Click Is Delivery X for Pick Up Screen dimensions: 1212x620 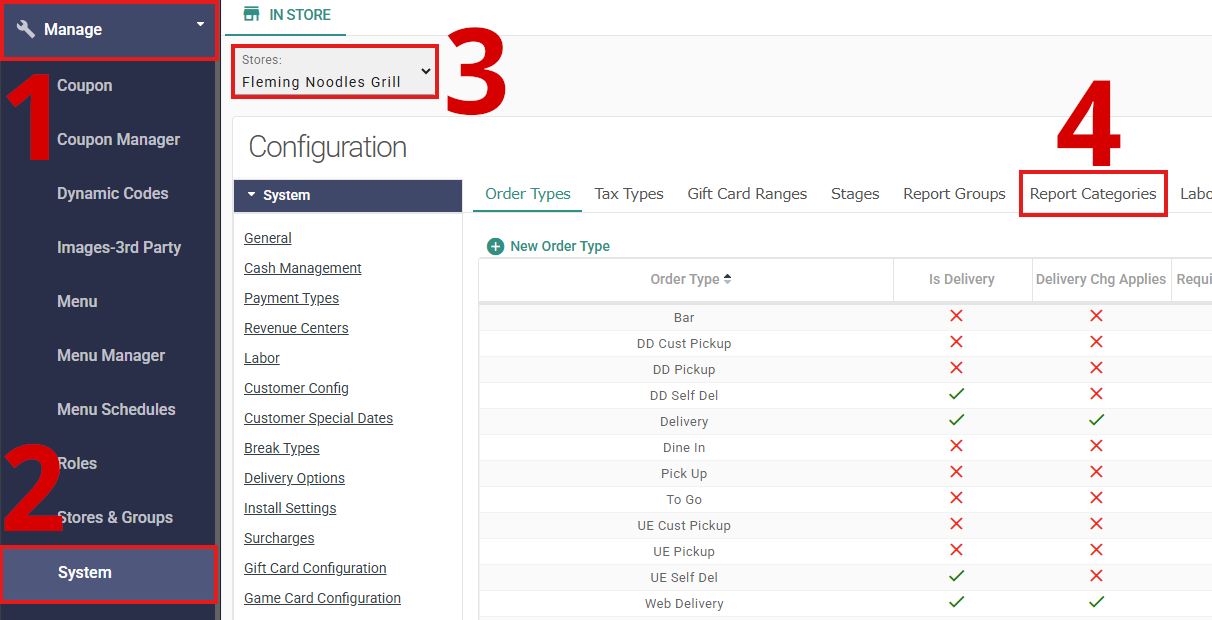click(957, 472)
